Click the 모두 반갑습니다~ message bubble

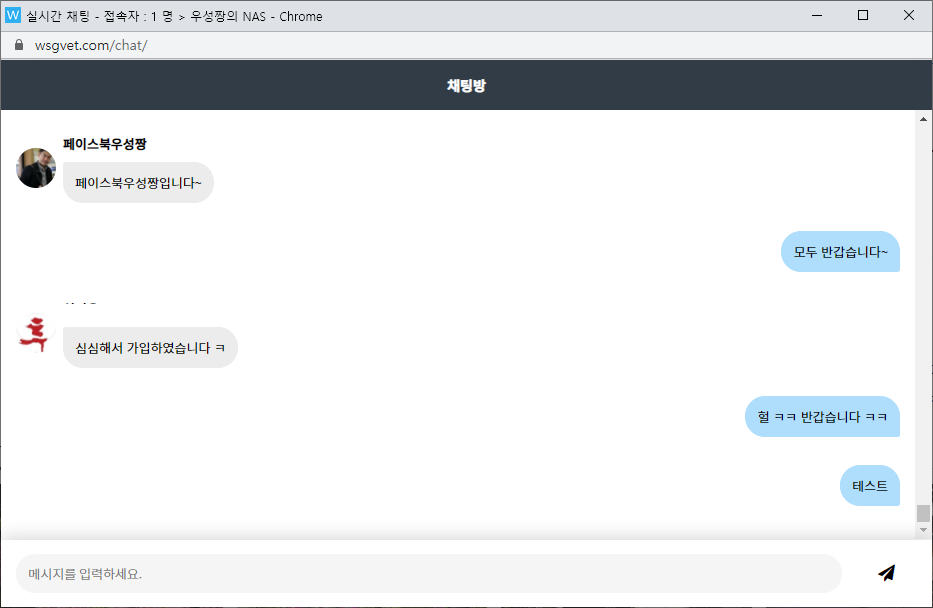coord(840,252)
